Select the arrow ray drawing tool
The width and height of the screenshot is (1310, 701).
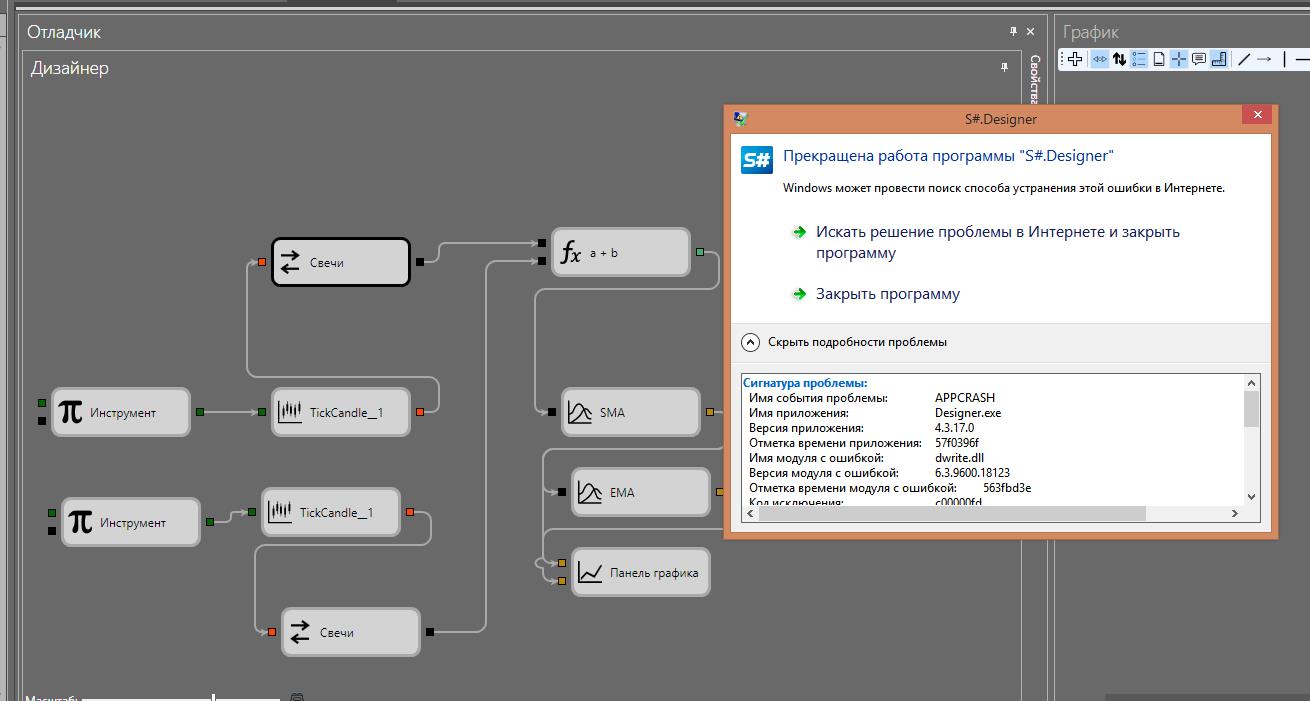tap(1264, 59)
